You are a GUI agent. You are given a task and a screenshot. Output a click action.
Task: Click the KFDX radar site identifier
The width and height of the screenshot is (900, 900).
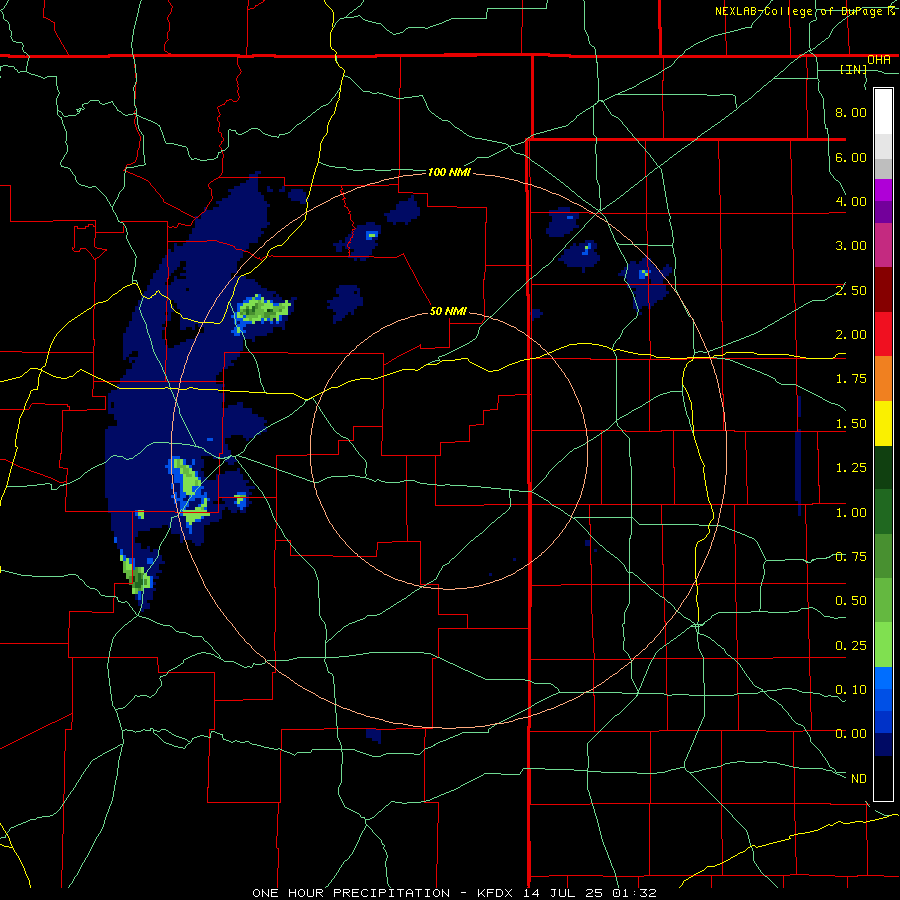coord(494,893)
